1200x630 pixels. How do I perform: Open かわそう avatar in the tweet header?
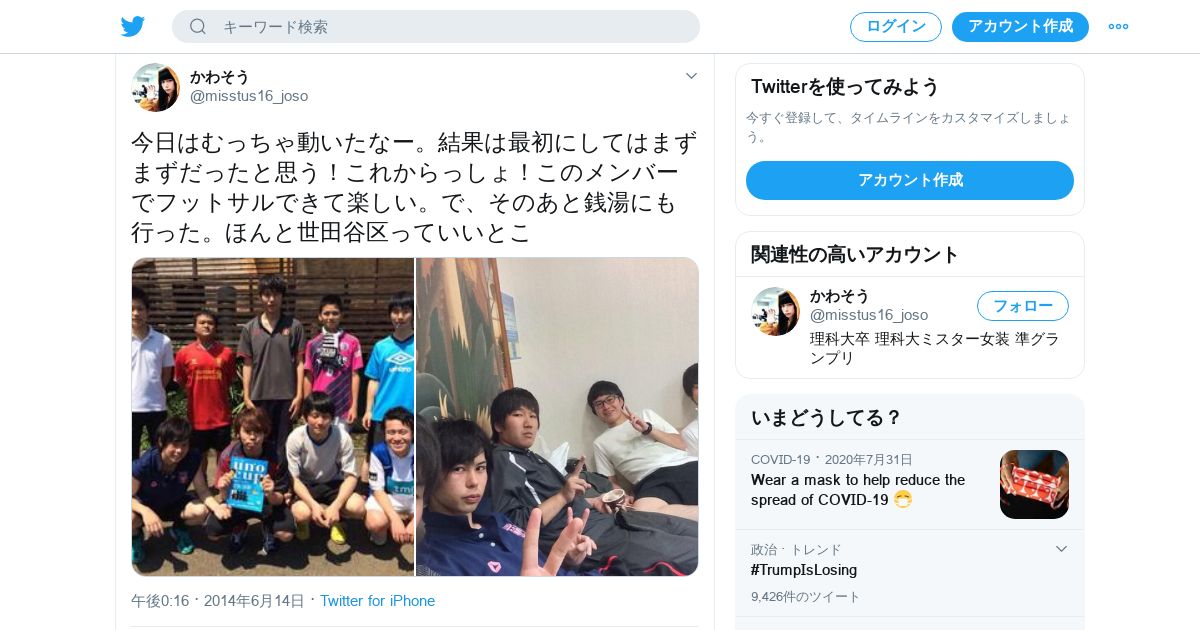[156, 87]
